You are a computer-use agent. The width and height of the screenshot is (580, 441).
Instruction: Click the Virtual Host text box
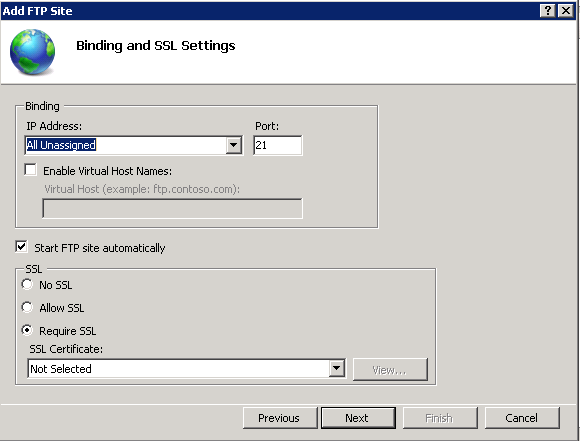[172, 208]
